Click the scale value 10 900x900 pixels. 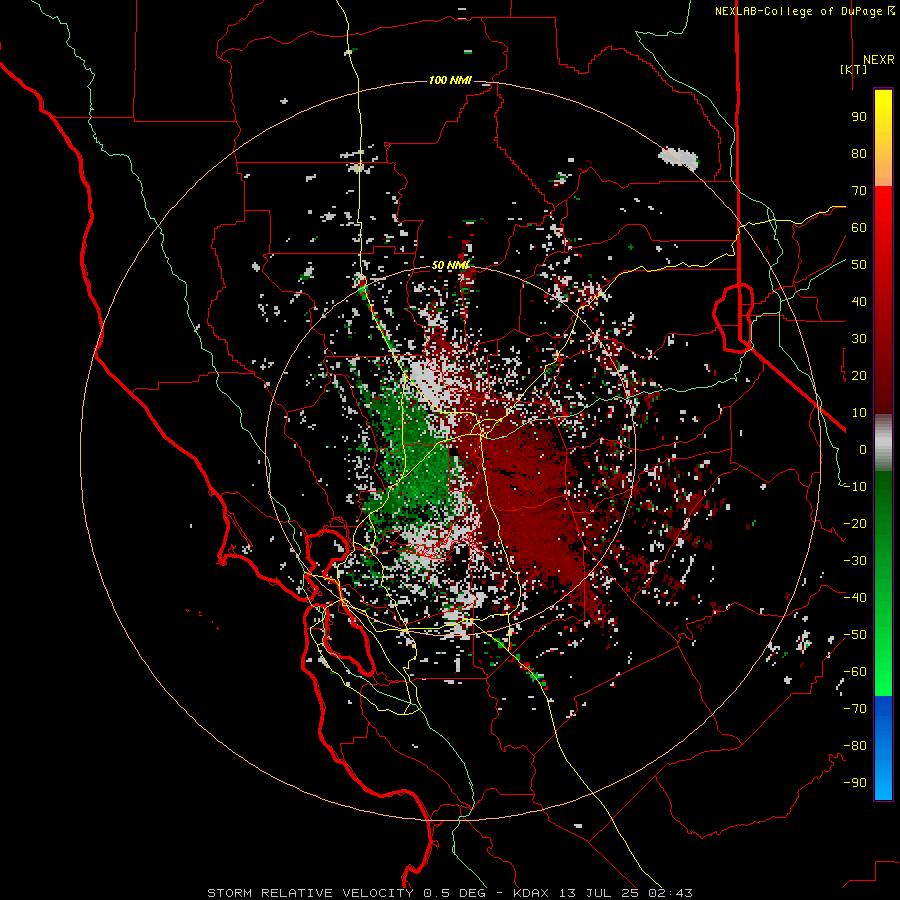point(859,413)
